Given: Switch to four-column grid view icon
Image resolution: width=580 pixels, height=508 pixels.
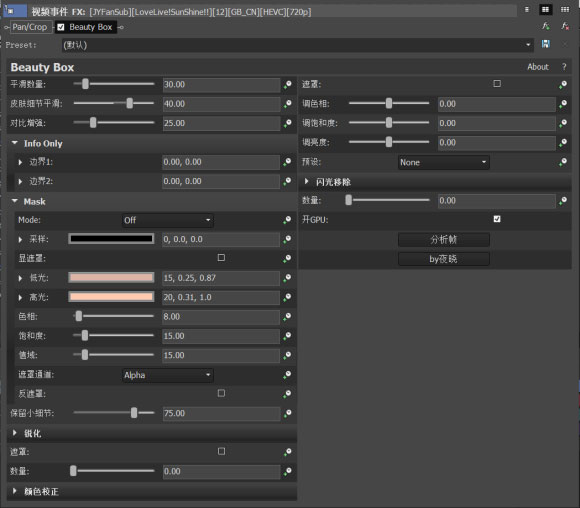Looking at the screenshot, I should [x=564, y=10].
